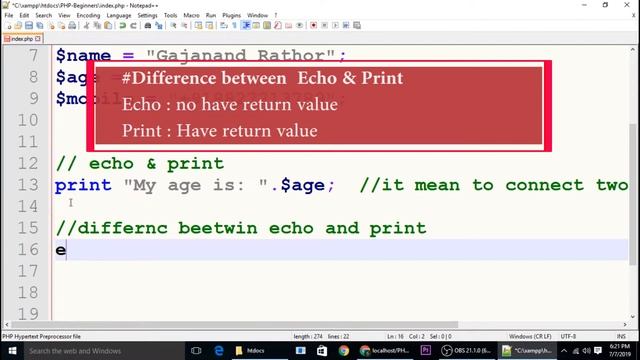Close the index.php tab
Image resolution: width=640 pixels, height=360 pixels.
[38, 39]
